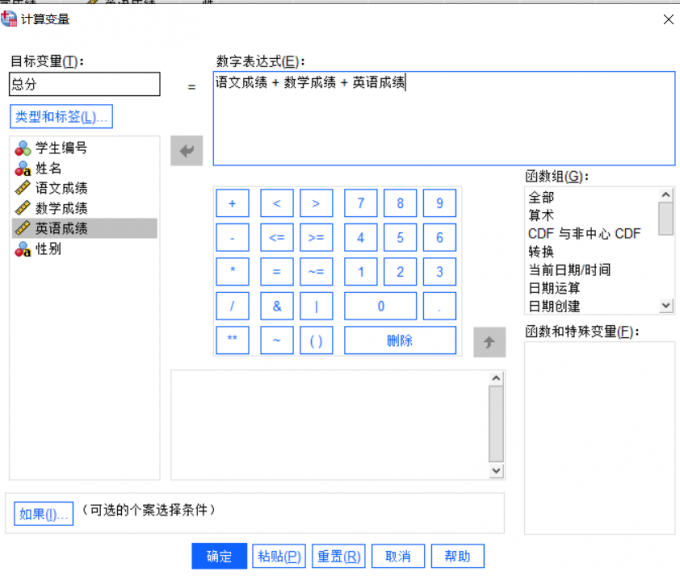Click the number 2 key
The height and width of the screenshot is (576, 680).
[x=400, y=272]
